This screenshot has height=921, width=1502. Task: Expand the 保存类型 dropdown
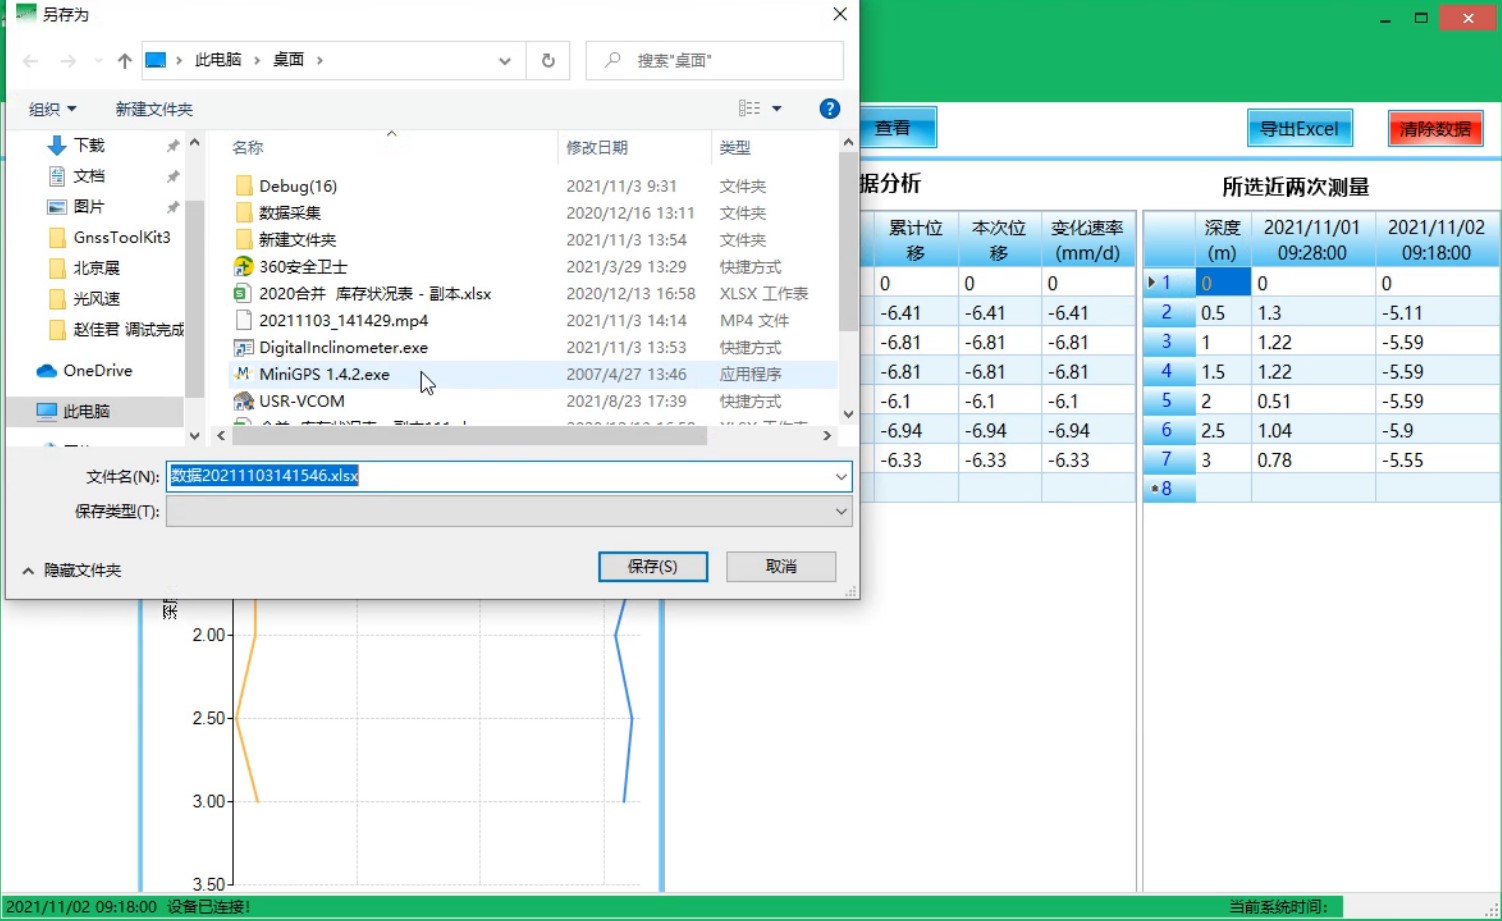pos(841,512)
